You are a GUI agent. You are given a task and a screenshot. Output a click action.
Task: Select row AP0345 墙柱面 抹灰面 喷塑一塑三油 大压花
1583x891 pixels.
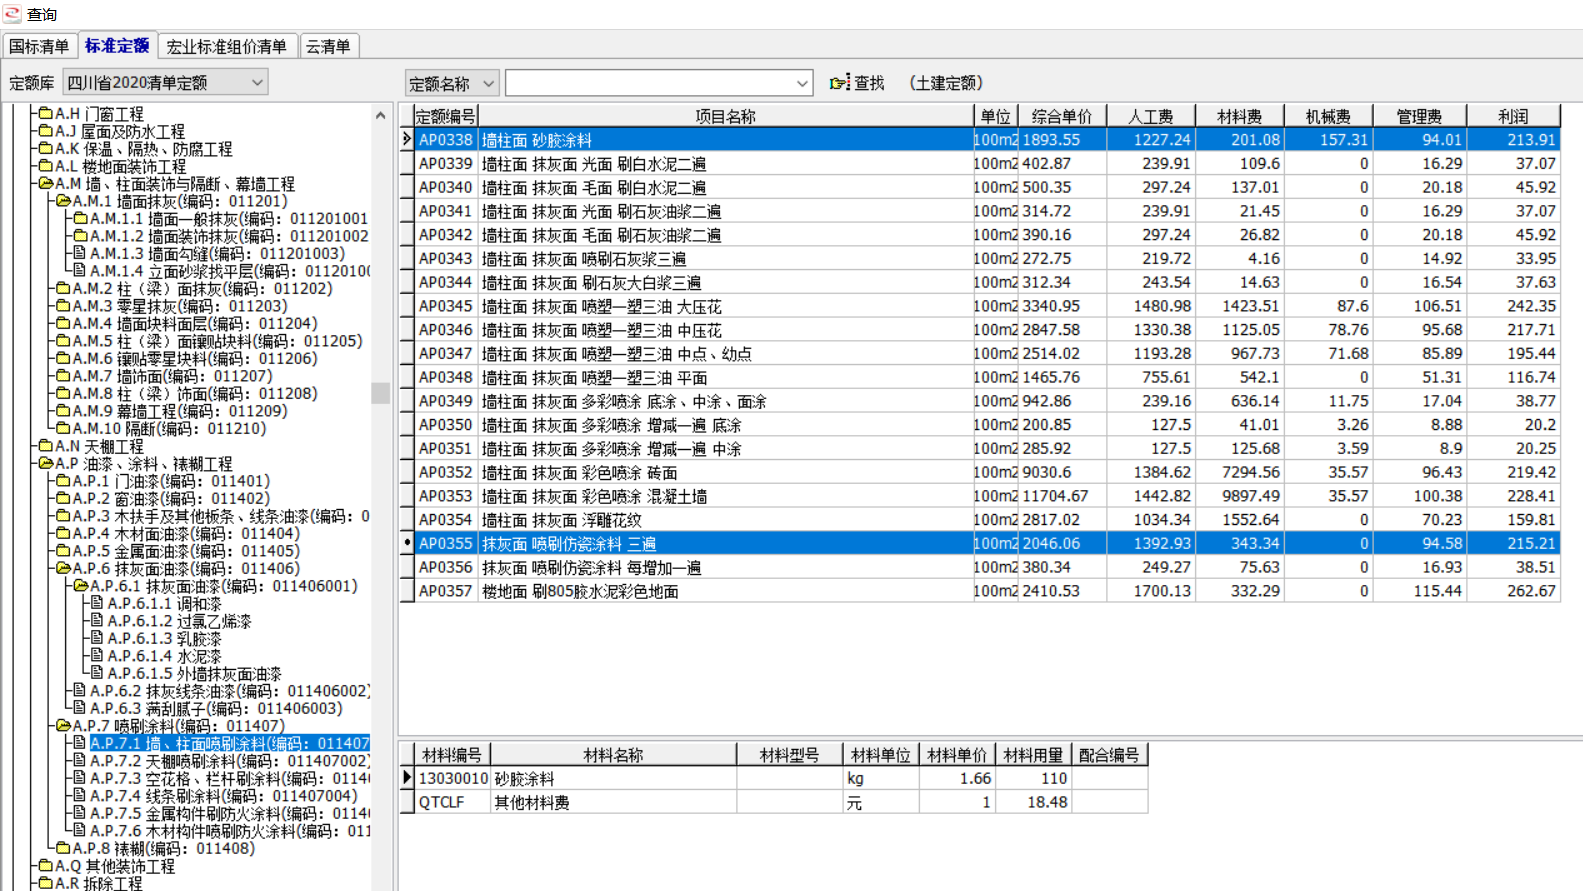pyautogui.click(x=987, y=306)
